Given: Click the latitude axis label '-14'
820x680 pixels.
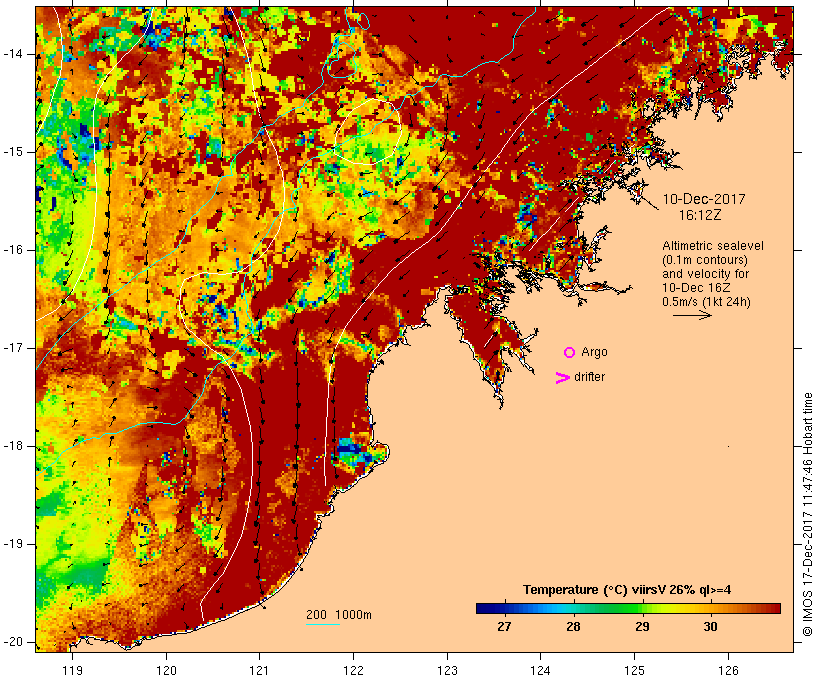Looking at the screenshot, I should [x=13, y=54].
